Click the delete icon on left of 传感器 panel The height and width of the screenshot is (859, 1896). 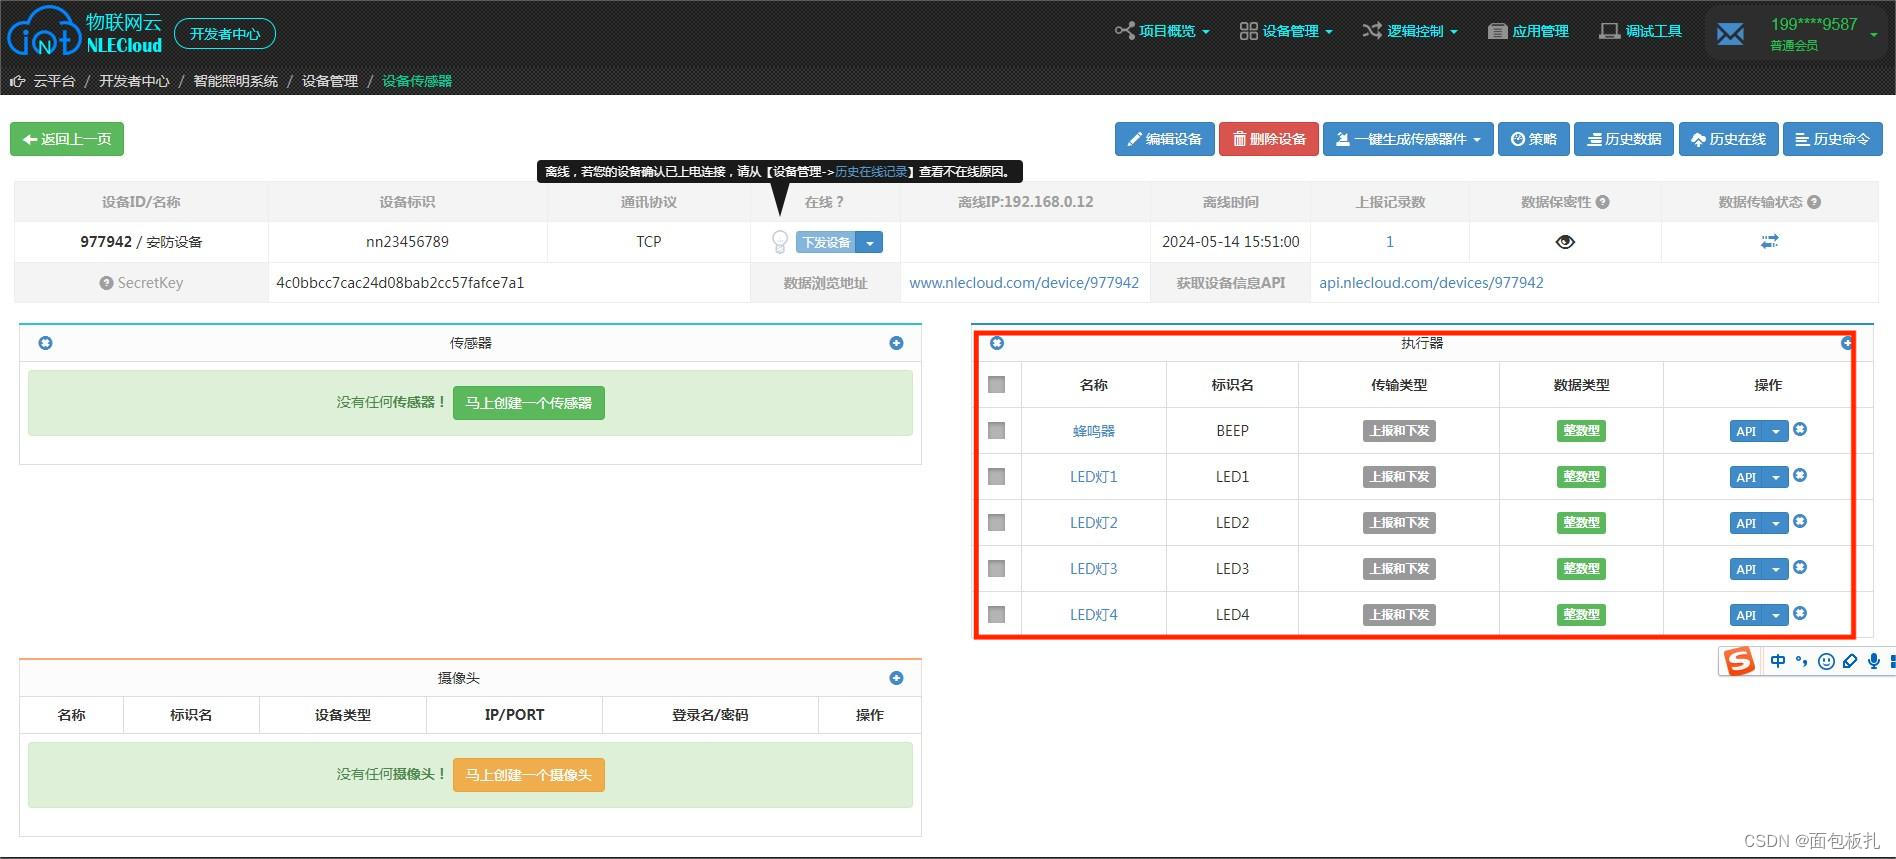45,343
